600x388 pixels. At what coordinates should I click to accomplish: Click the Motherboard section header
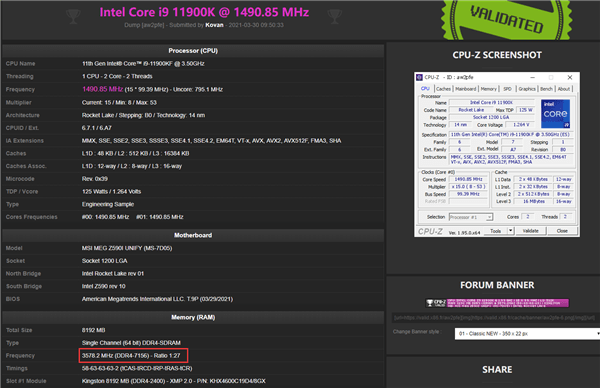(193, 235)
